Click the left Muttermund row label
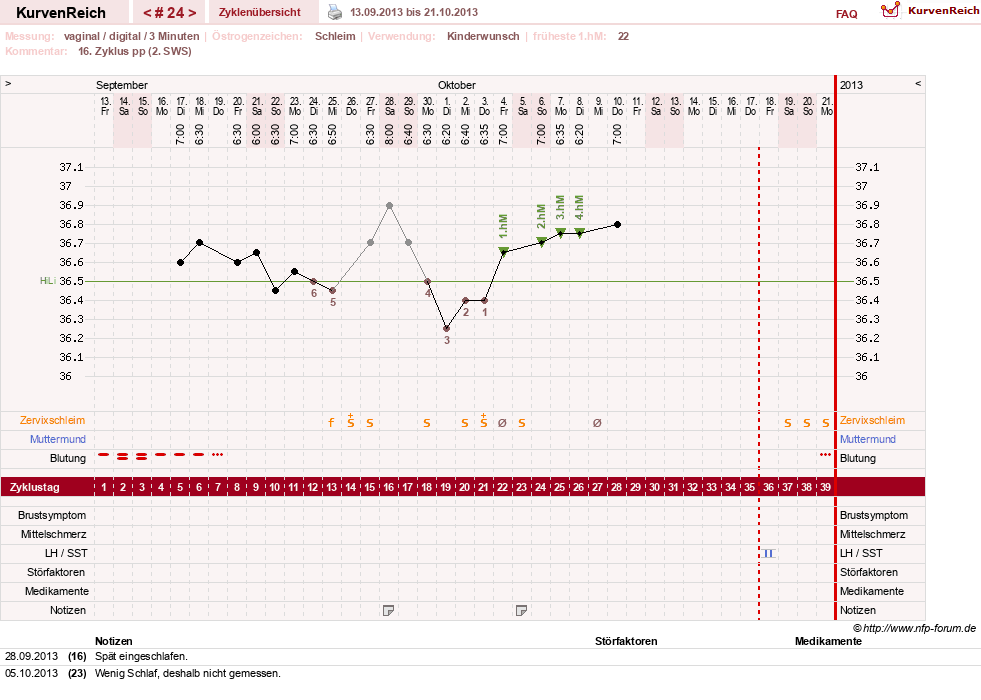The height and width of the screenshot is (700, 981). pos(58,439)
